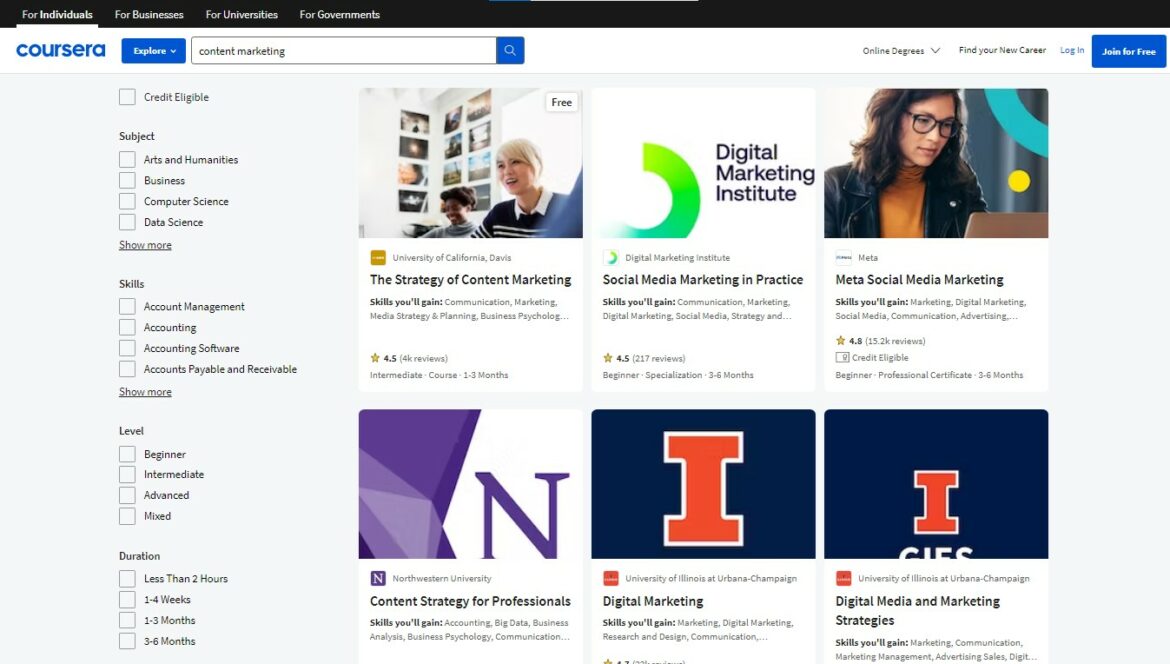Check the Business subject filter
The image size is (1170, 664).
(128, 181)
